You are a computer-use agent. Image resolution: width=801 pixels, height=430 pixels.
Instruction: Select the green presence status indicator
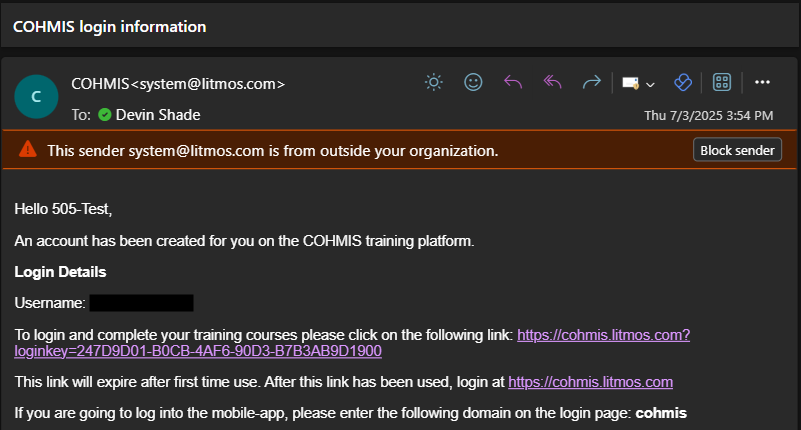click(x=105, y=115)
